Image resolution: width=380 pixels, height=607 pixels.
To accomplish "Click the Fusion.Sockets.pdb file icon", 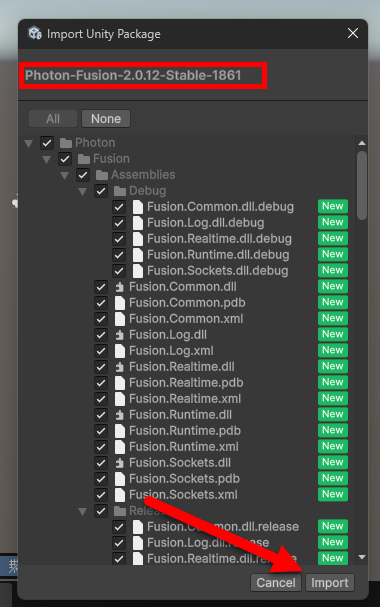I will [x=120, y=479].
